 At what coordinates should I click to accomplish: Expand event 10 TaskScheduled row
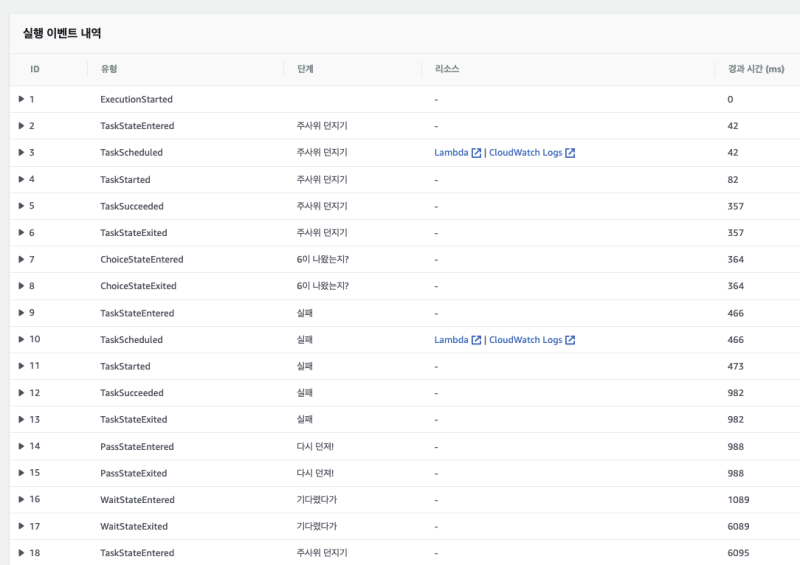(x=21, y=340)
